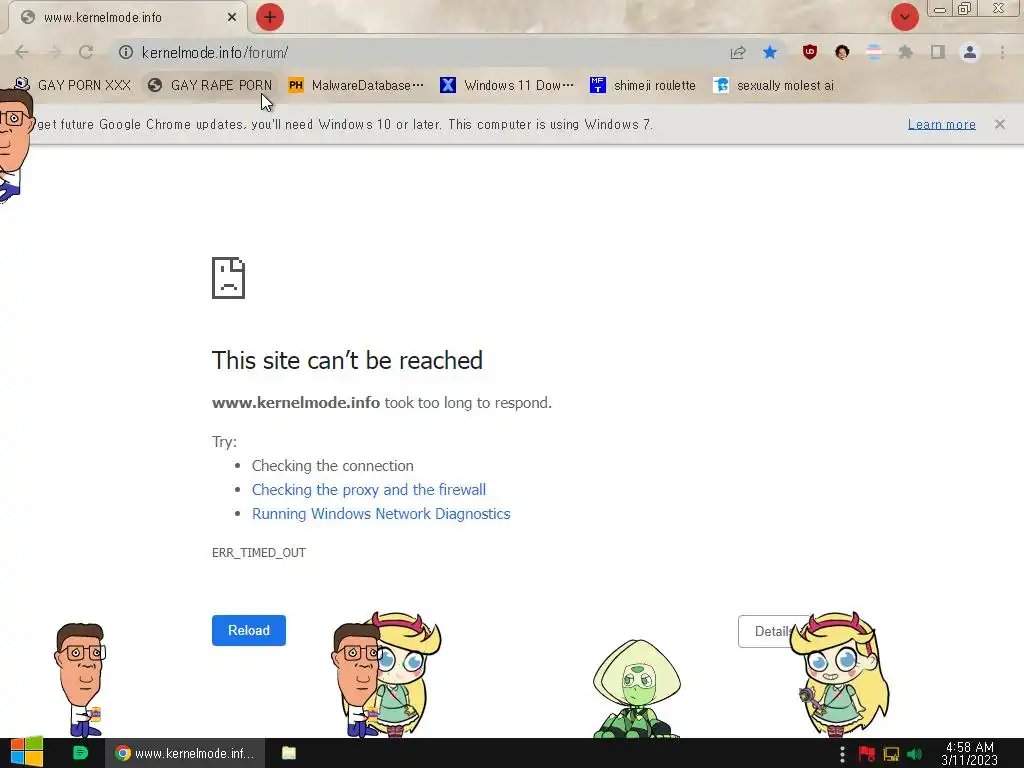Open the shimeji roulette bookmark
This screenshot has height=768, width=1024.
tap(643, 86)
